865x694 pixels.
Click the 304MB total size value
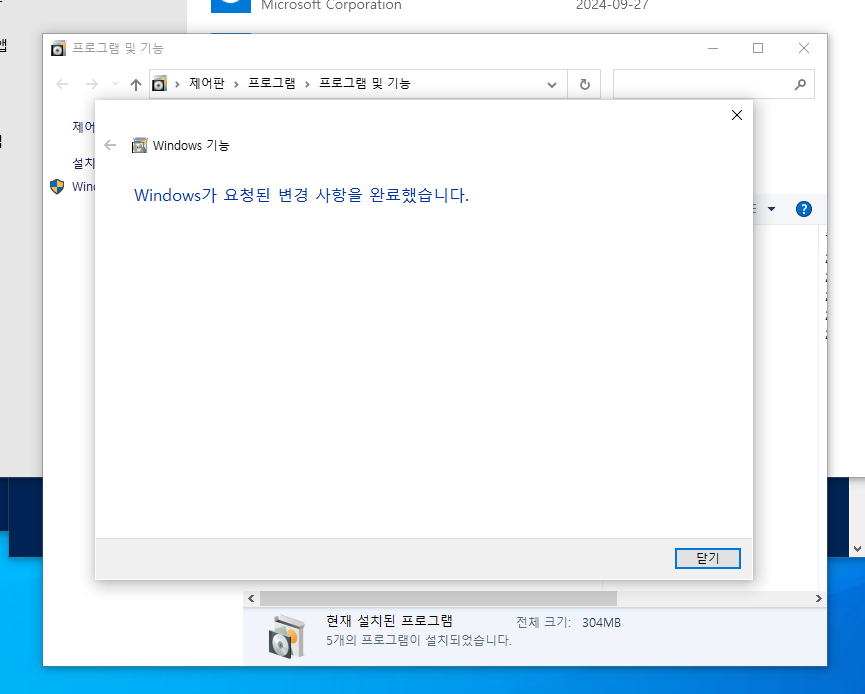601,623
